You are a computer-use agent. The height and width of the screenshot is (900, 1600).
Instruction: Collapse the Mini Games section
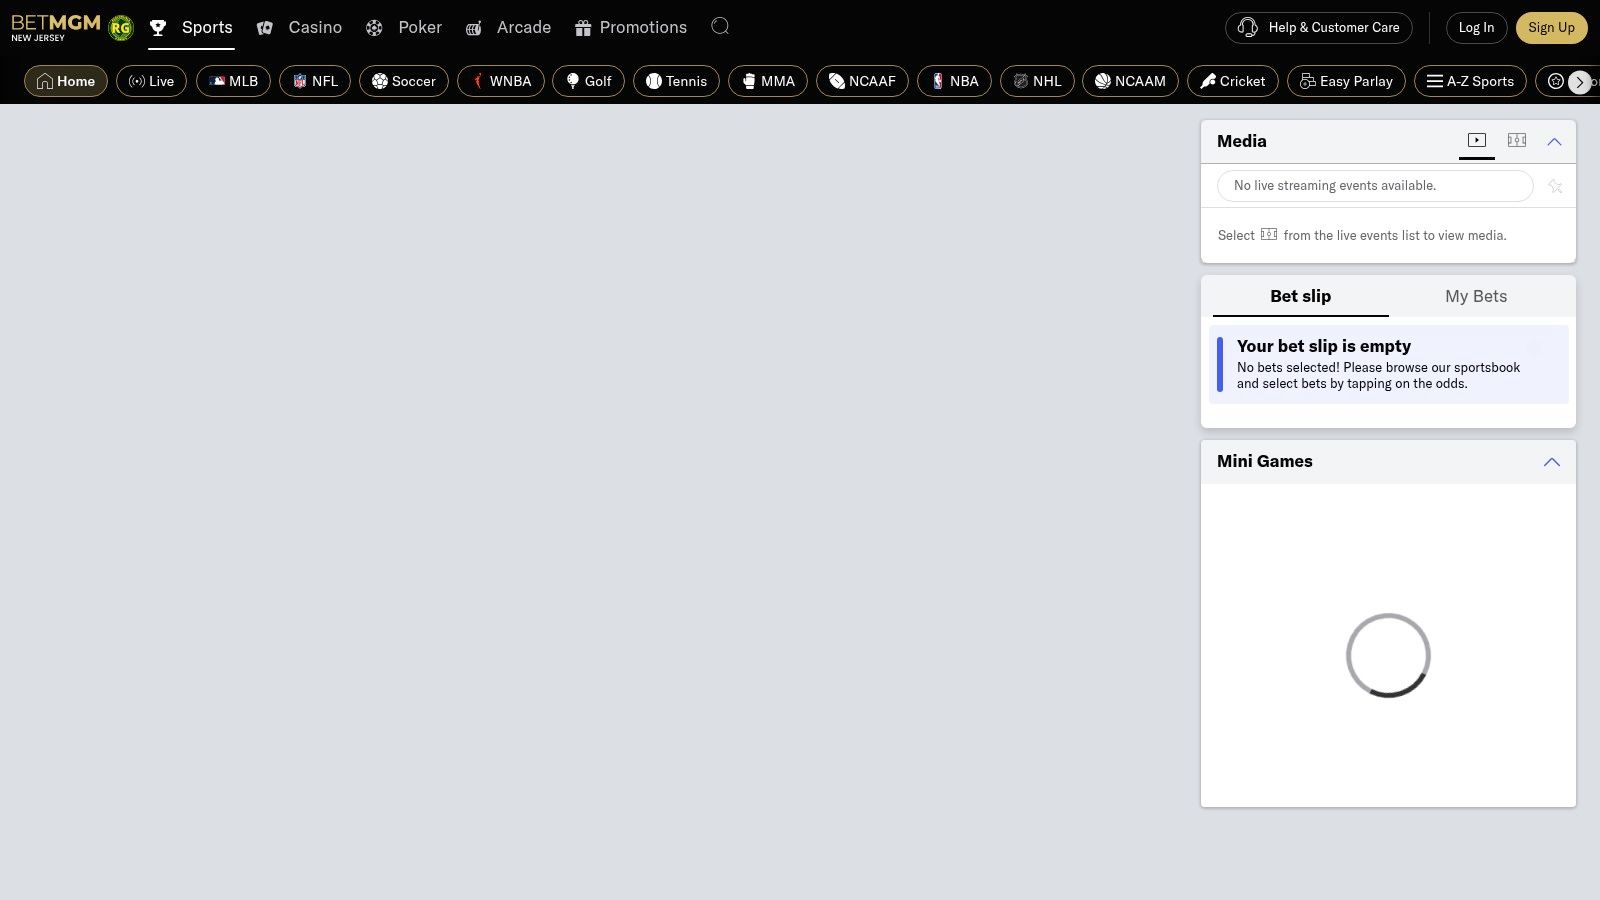(1552, 462)
